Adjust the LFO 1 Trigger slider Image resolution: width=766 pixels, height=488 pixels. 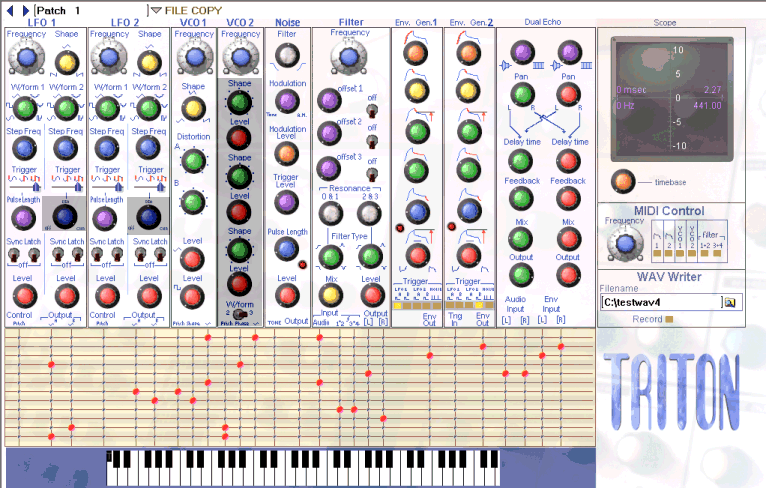37,185
